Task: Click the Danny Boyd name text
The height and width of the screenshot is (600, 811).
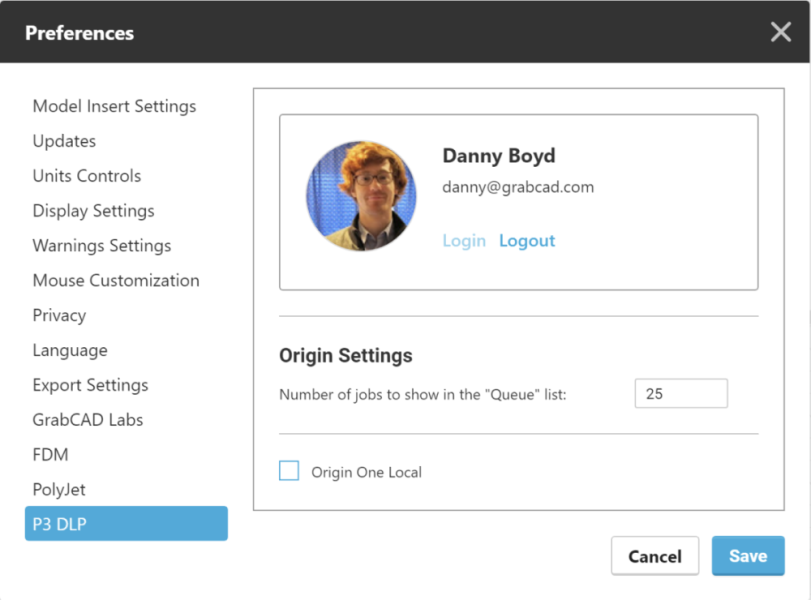Action: point(499,156)
